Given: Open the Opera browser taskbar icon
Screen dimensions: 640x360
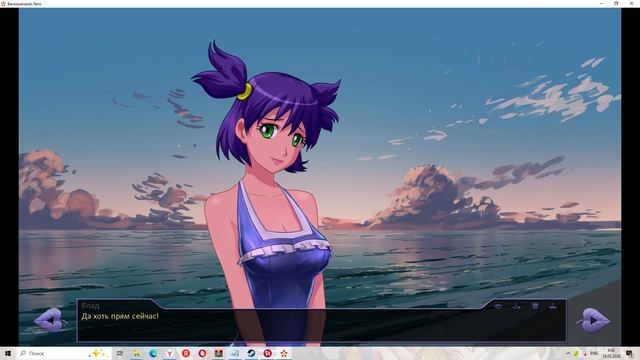Looking at the screenshot, I should point(202,353).
